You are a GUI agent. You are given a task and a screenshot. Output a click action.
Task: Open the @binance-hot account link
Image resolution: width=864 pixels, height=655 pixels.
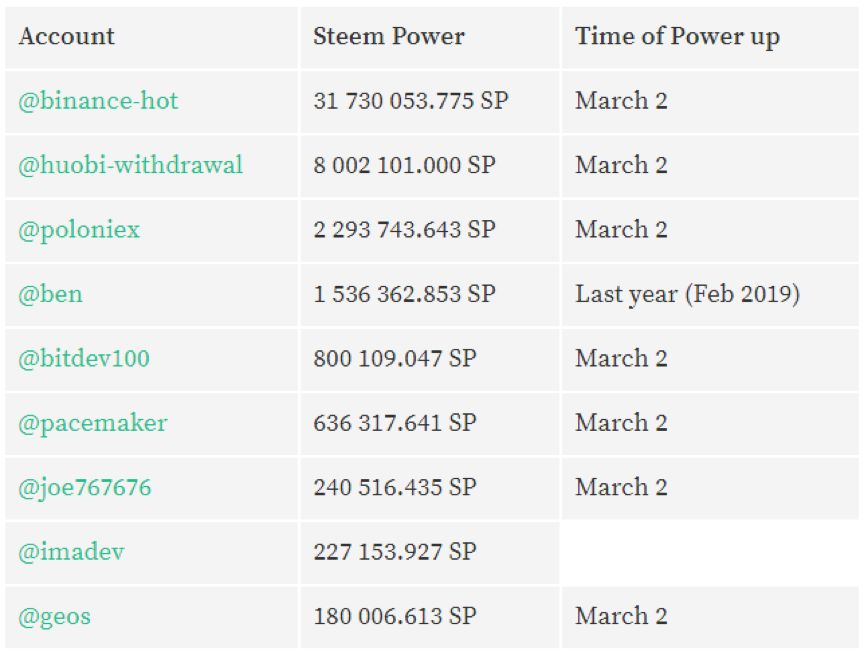(x=98, y=101)
